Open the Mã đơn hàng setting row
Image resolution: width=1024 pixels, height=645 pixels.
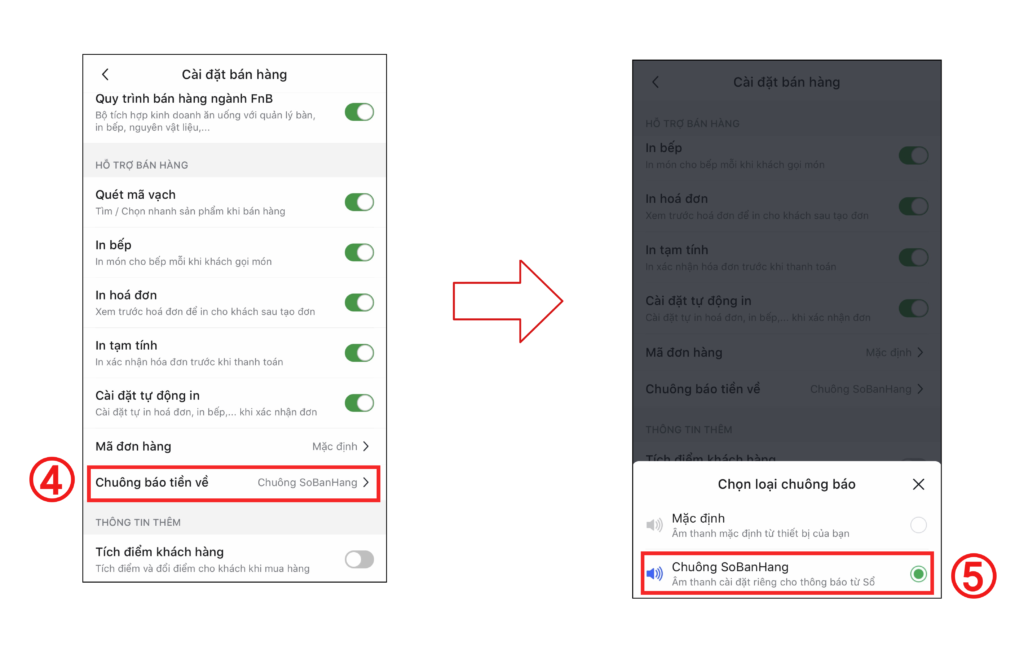(234, 447)
